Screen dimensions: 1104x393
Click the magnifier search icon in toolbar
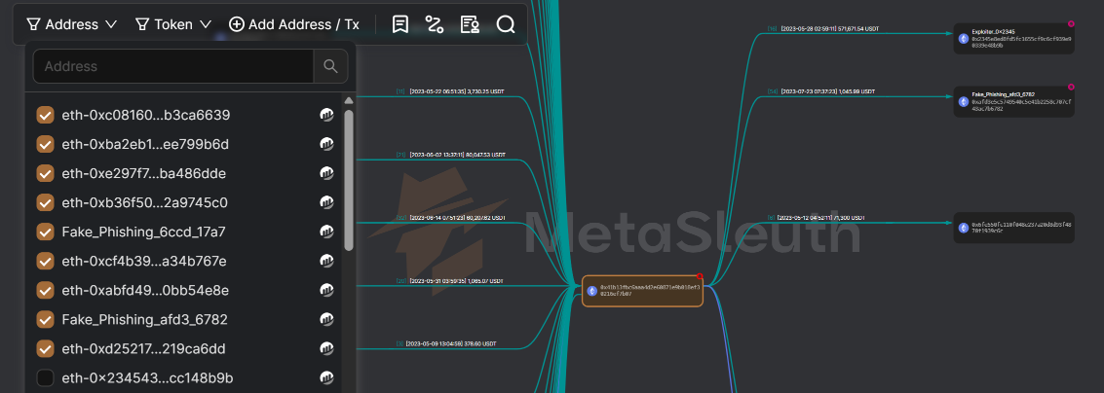pos(506,25)
